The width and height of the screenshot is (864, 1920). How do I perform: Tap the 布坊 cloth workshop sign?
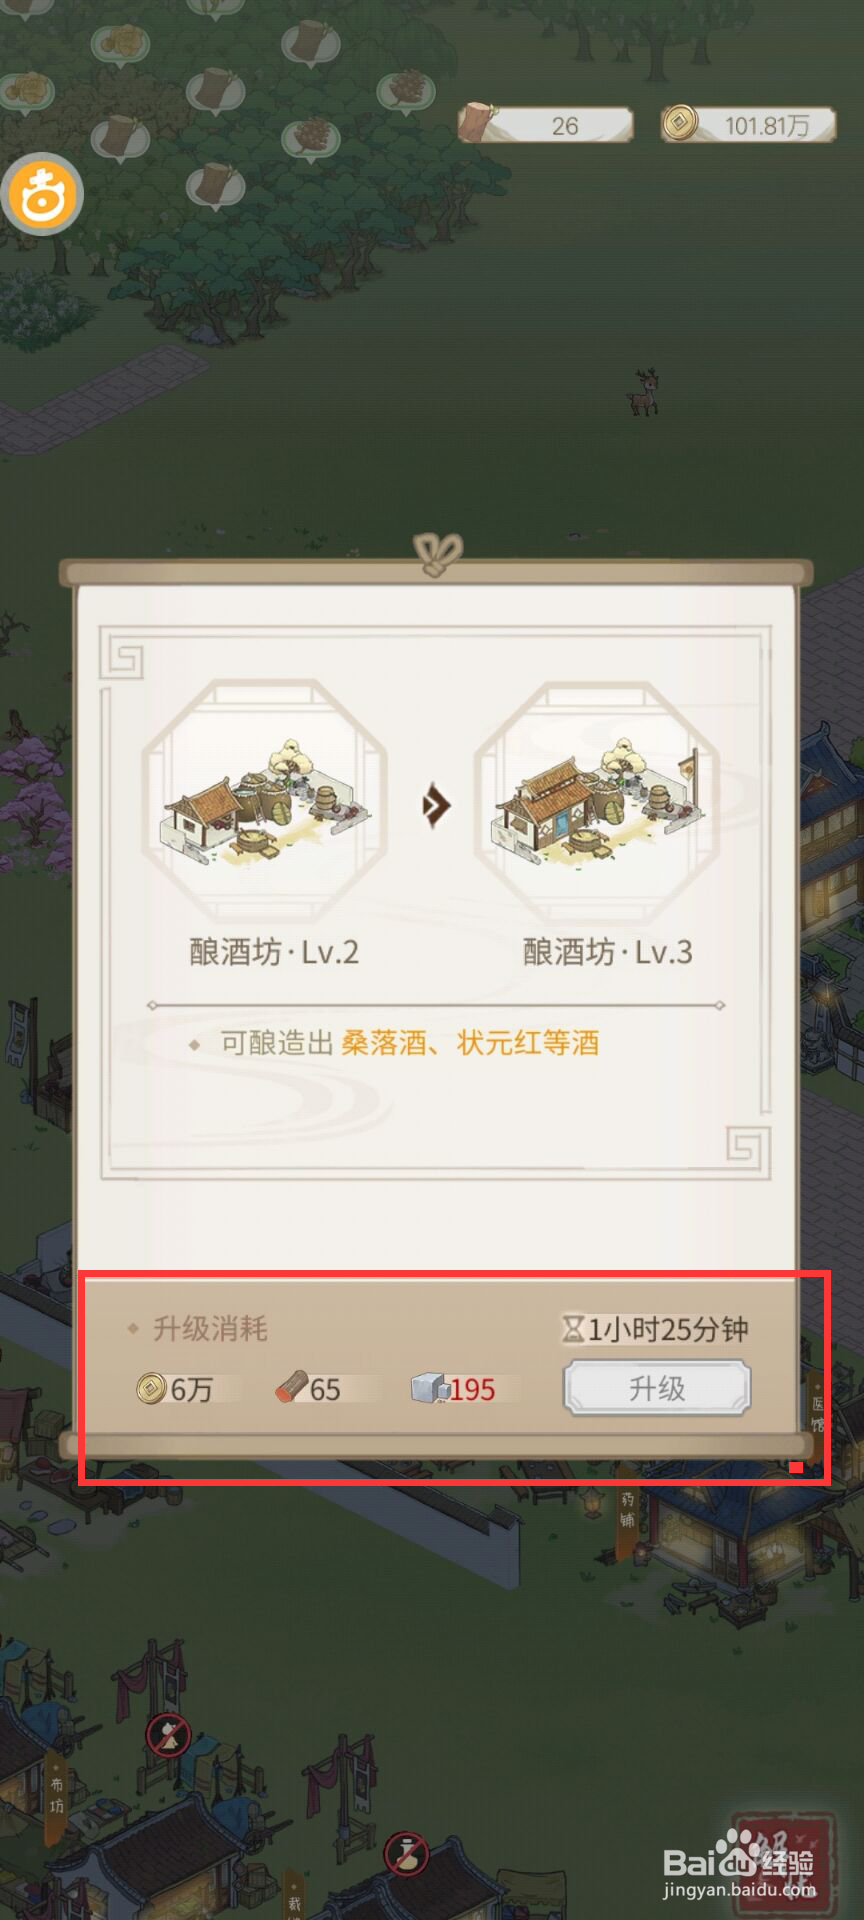point(56,1795)
